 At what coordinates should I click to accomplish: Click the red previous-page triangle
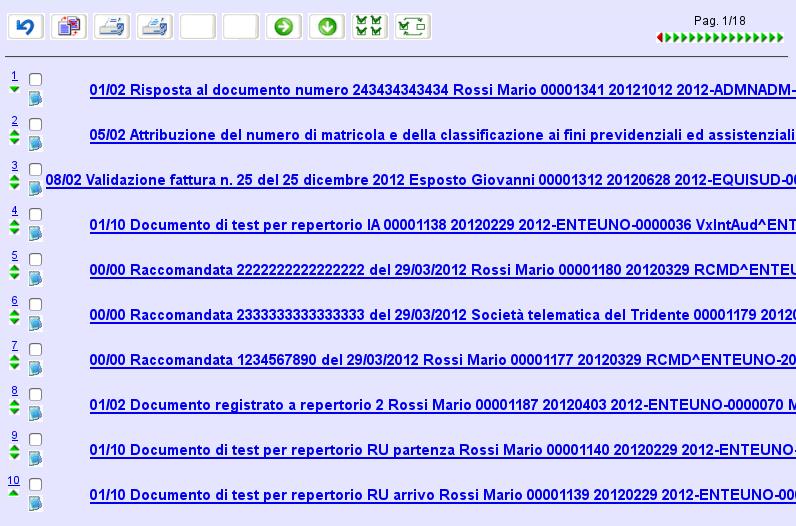(659, 37)
